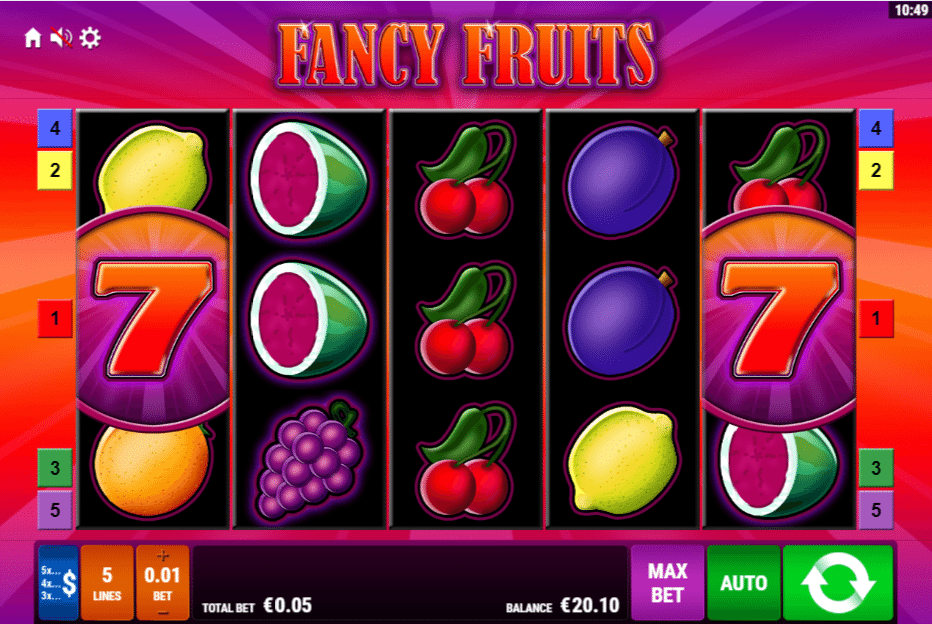Screen dimensions: 932x624
Task: Click the 7 symbol on first reel
Action: (x=153, y=318)
